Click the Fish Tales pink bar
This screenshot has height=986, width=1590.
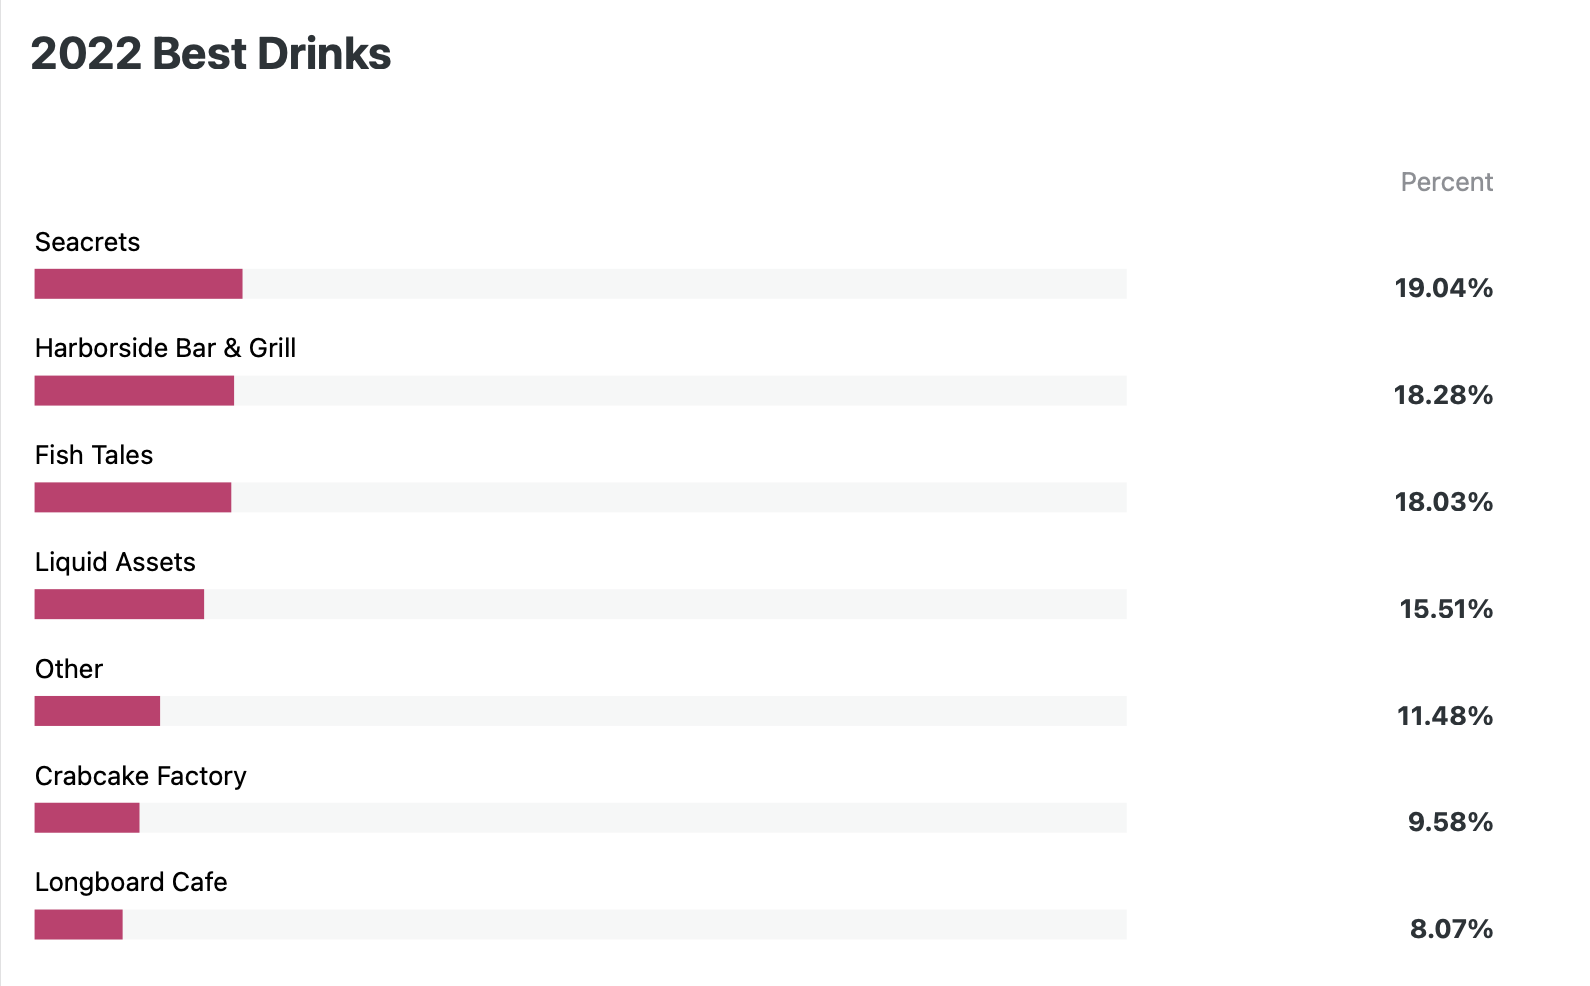pos(133,497)
